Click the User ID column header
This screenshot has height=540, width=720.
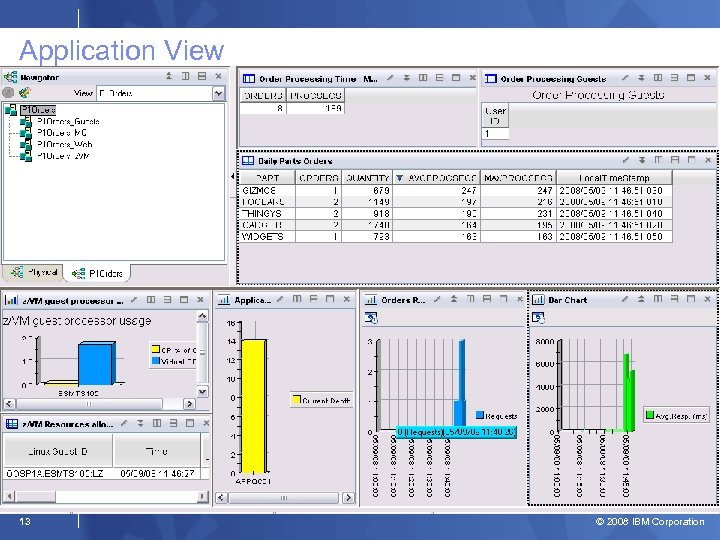point(495,116)
